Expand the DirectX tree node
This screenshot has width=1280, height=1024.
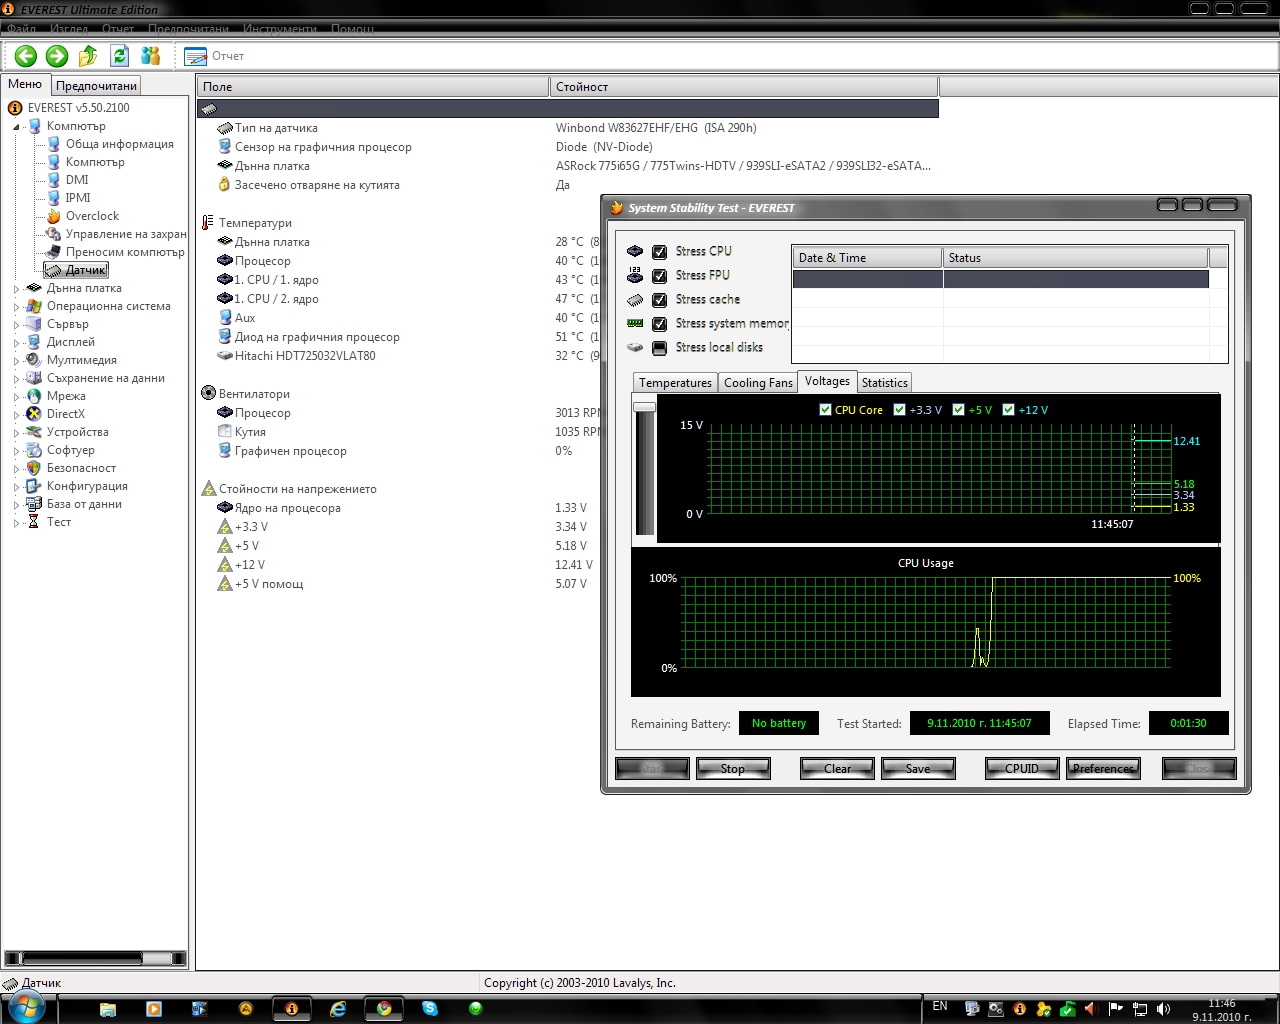pos(16,415)
